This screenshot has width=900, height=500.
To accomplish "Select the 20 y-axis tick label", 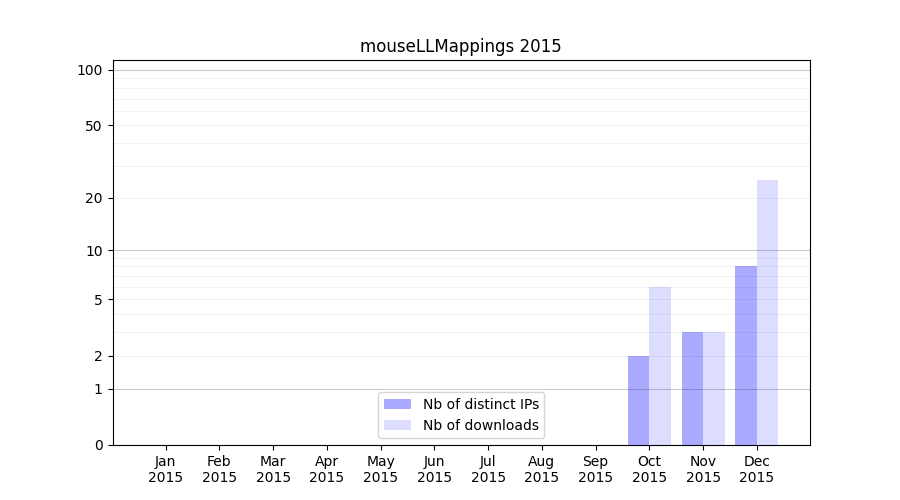I will pyautogui.click(x=93, y=198).
